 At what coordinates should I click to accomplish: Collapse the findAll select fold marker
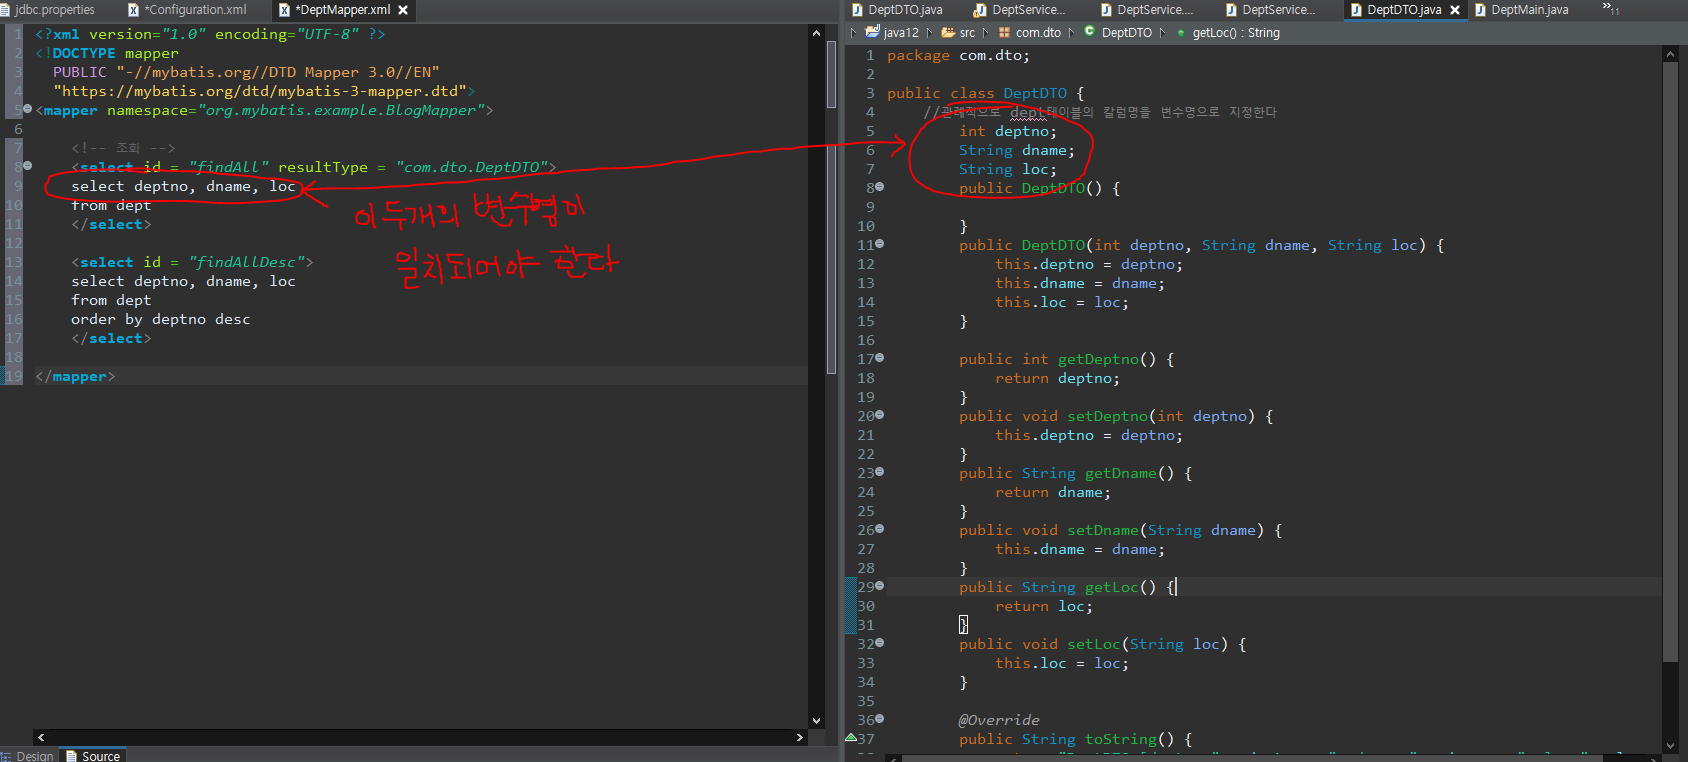(27, 166)
